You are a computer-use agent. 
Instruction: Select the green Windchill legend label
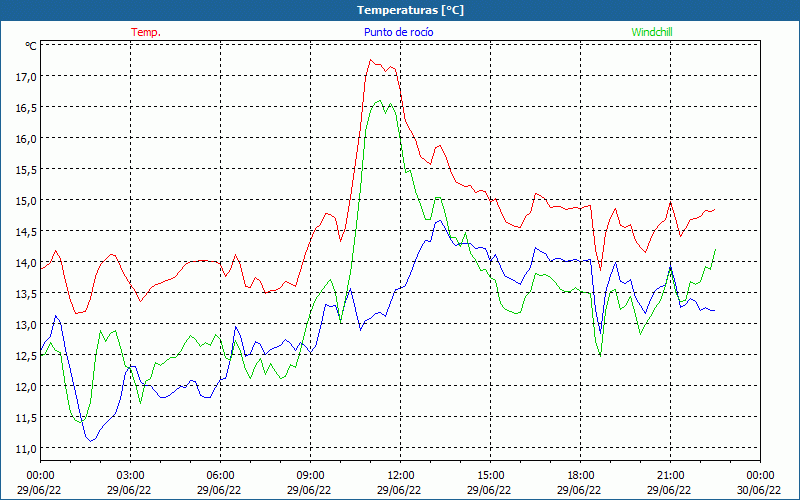point(652,32)
